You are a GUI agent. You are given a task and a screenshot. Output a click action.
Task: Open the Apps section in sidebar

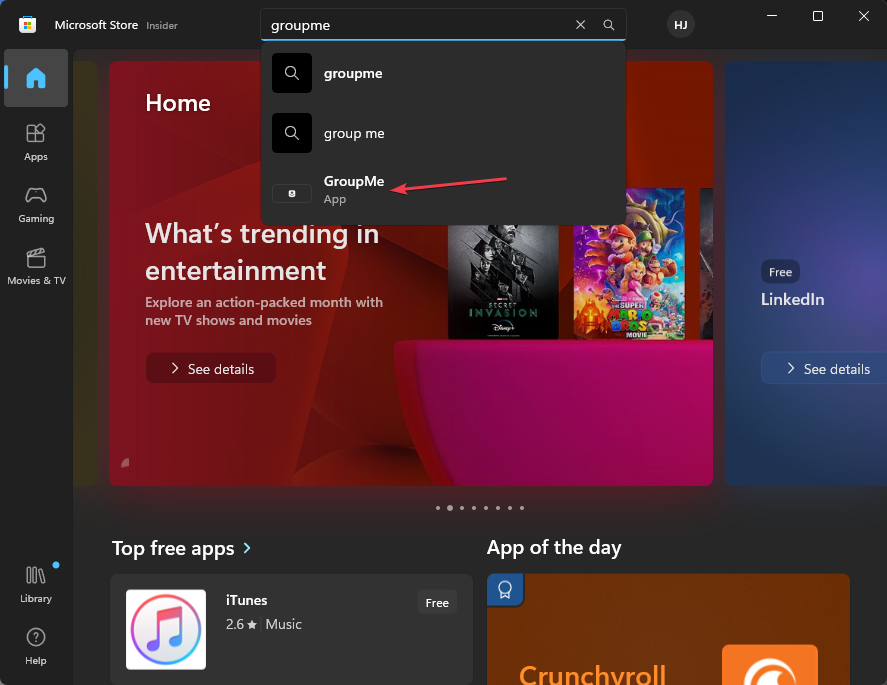[36, 143]
